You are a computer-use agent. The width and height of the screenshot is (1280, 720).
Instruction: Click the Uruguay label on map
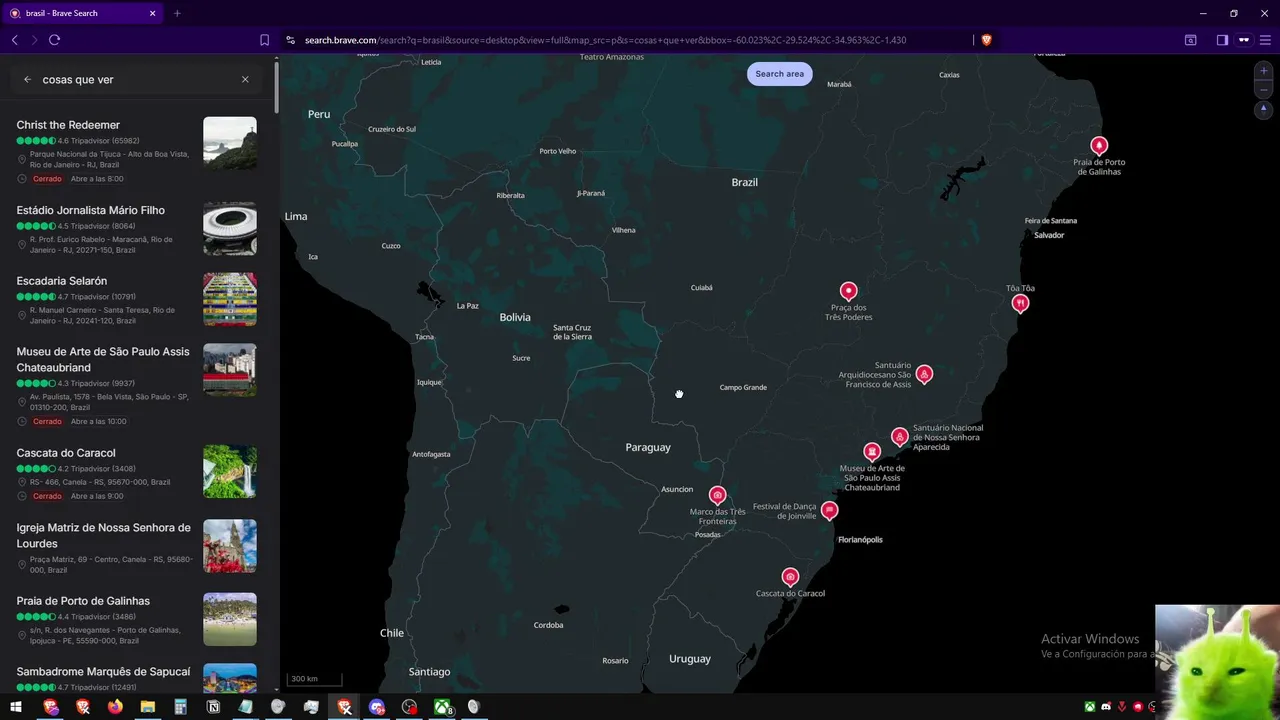click(x=690, y=659)
